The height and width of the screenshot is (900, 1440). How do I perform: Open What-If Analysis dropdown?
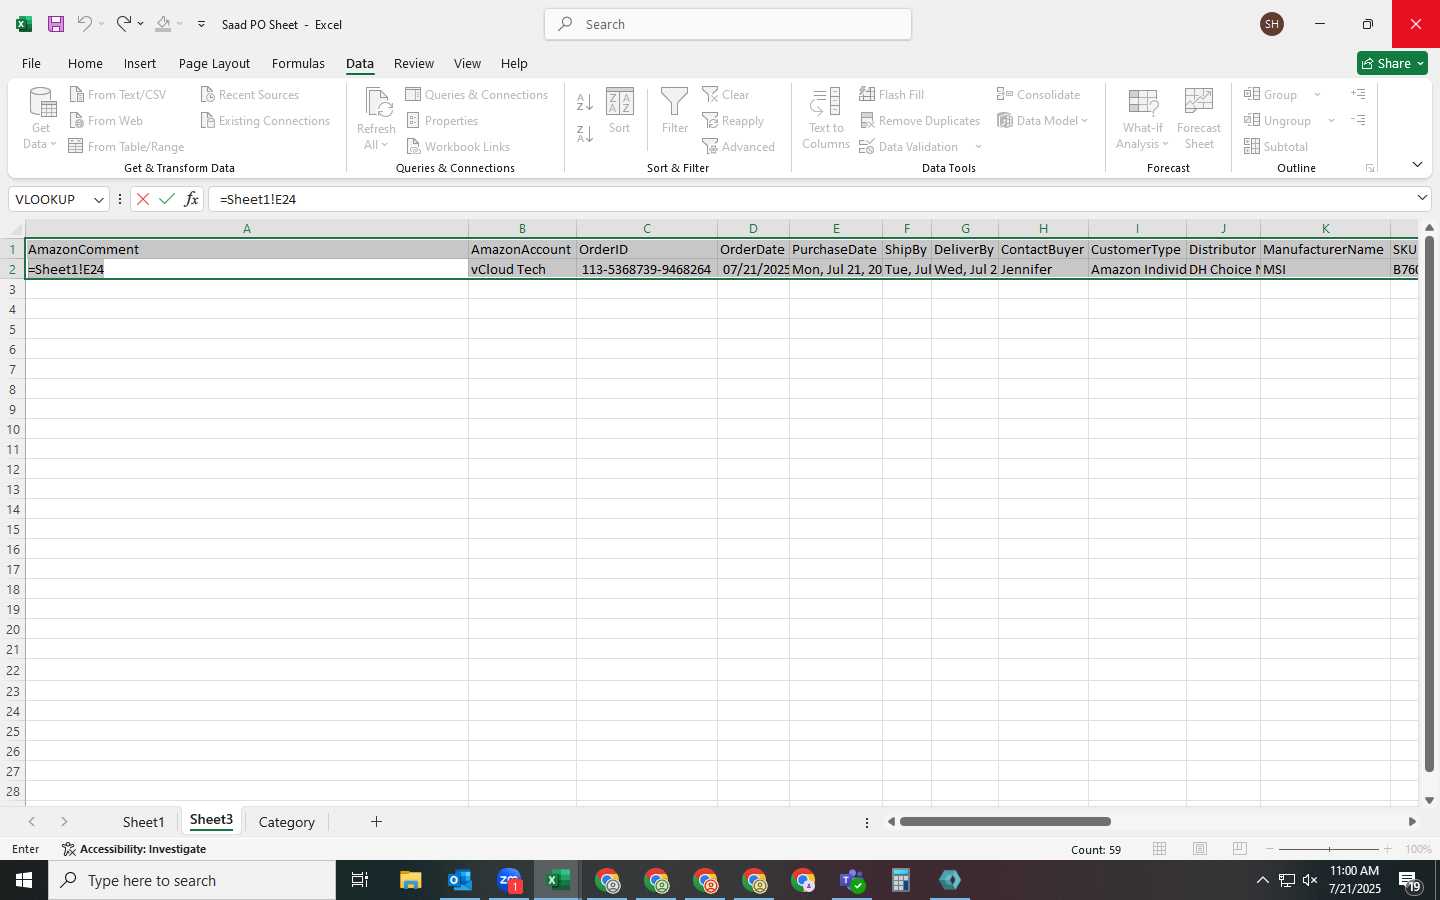pos(1142,118)
